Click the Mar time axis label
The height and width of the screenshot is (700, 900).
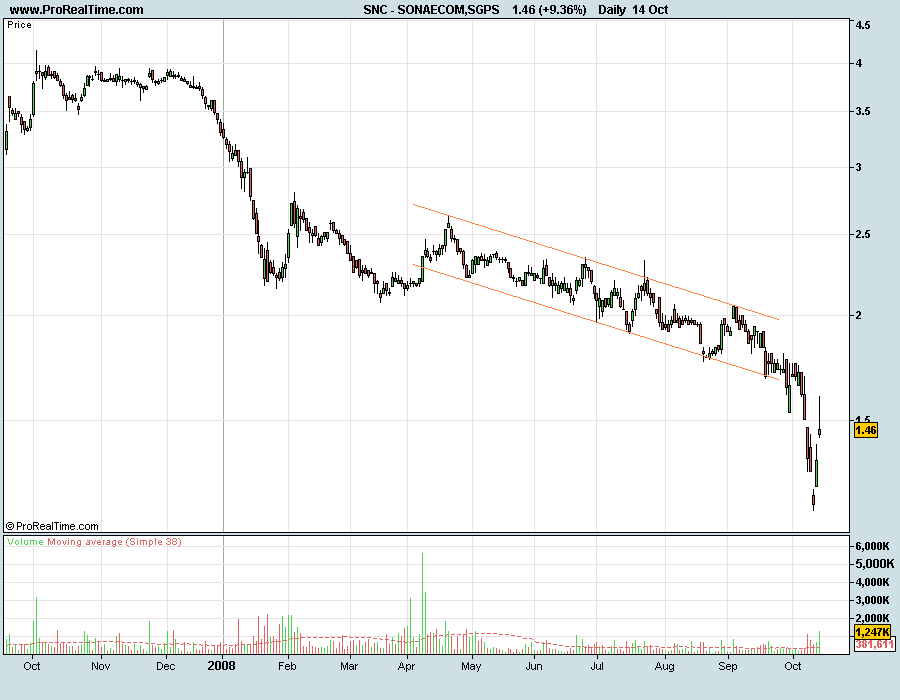coord(349,666)
